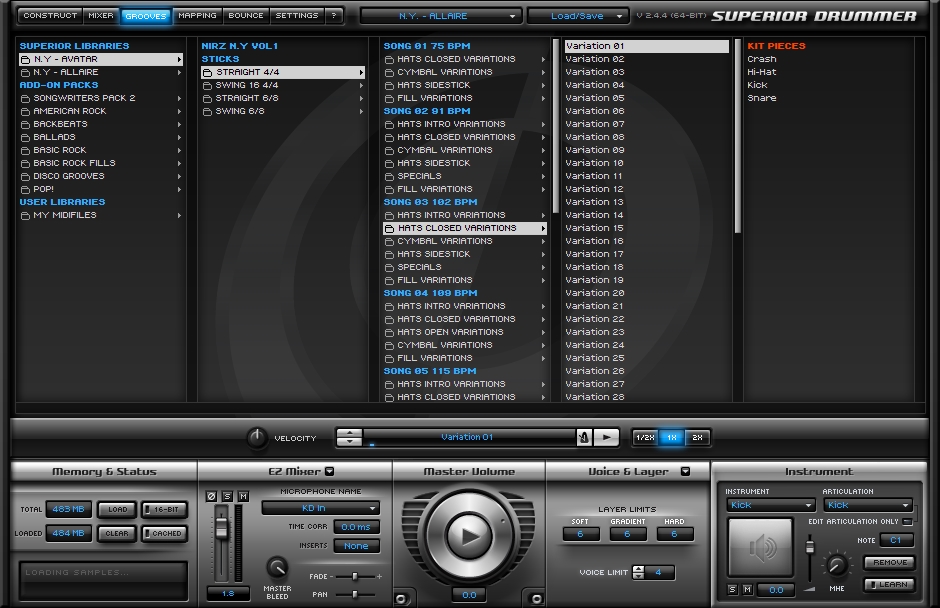Screen dimensions: 940x608
Task: Click folder icon beside DISCO GROOVES
Action: tap(25, 177)
